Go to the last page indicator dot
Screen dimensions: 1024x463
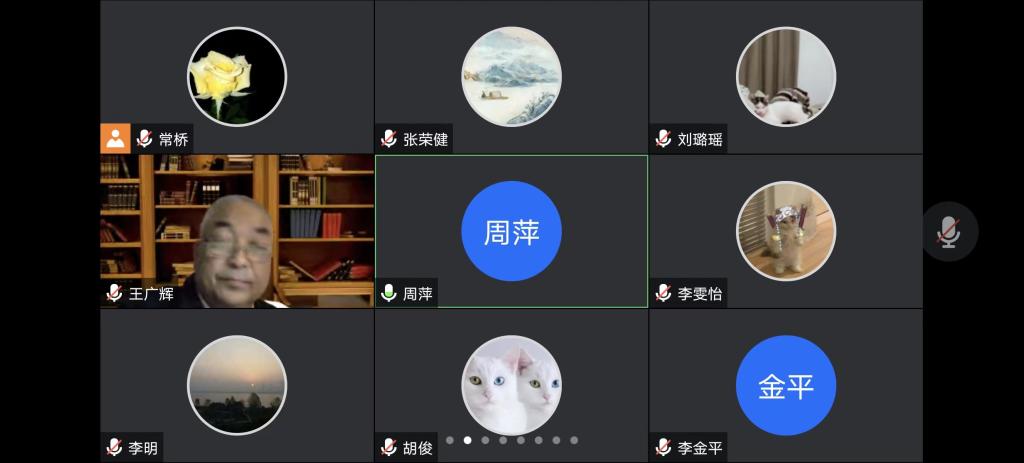(x=573, y=440)
